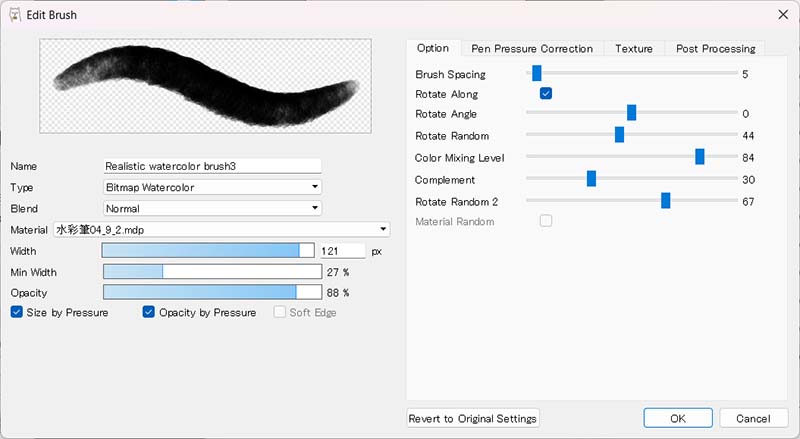Disable Size by Pressure
Viewport: 800px width, 439px height.
16,312
